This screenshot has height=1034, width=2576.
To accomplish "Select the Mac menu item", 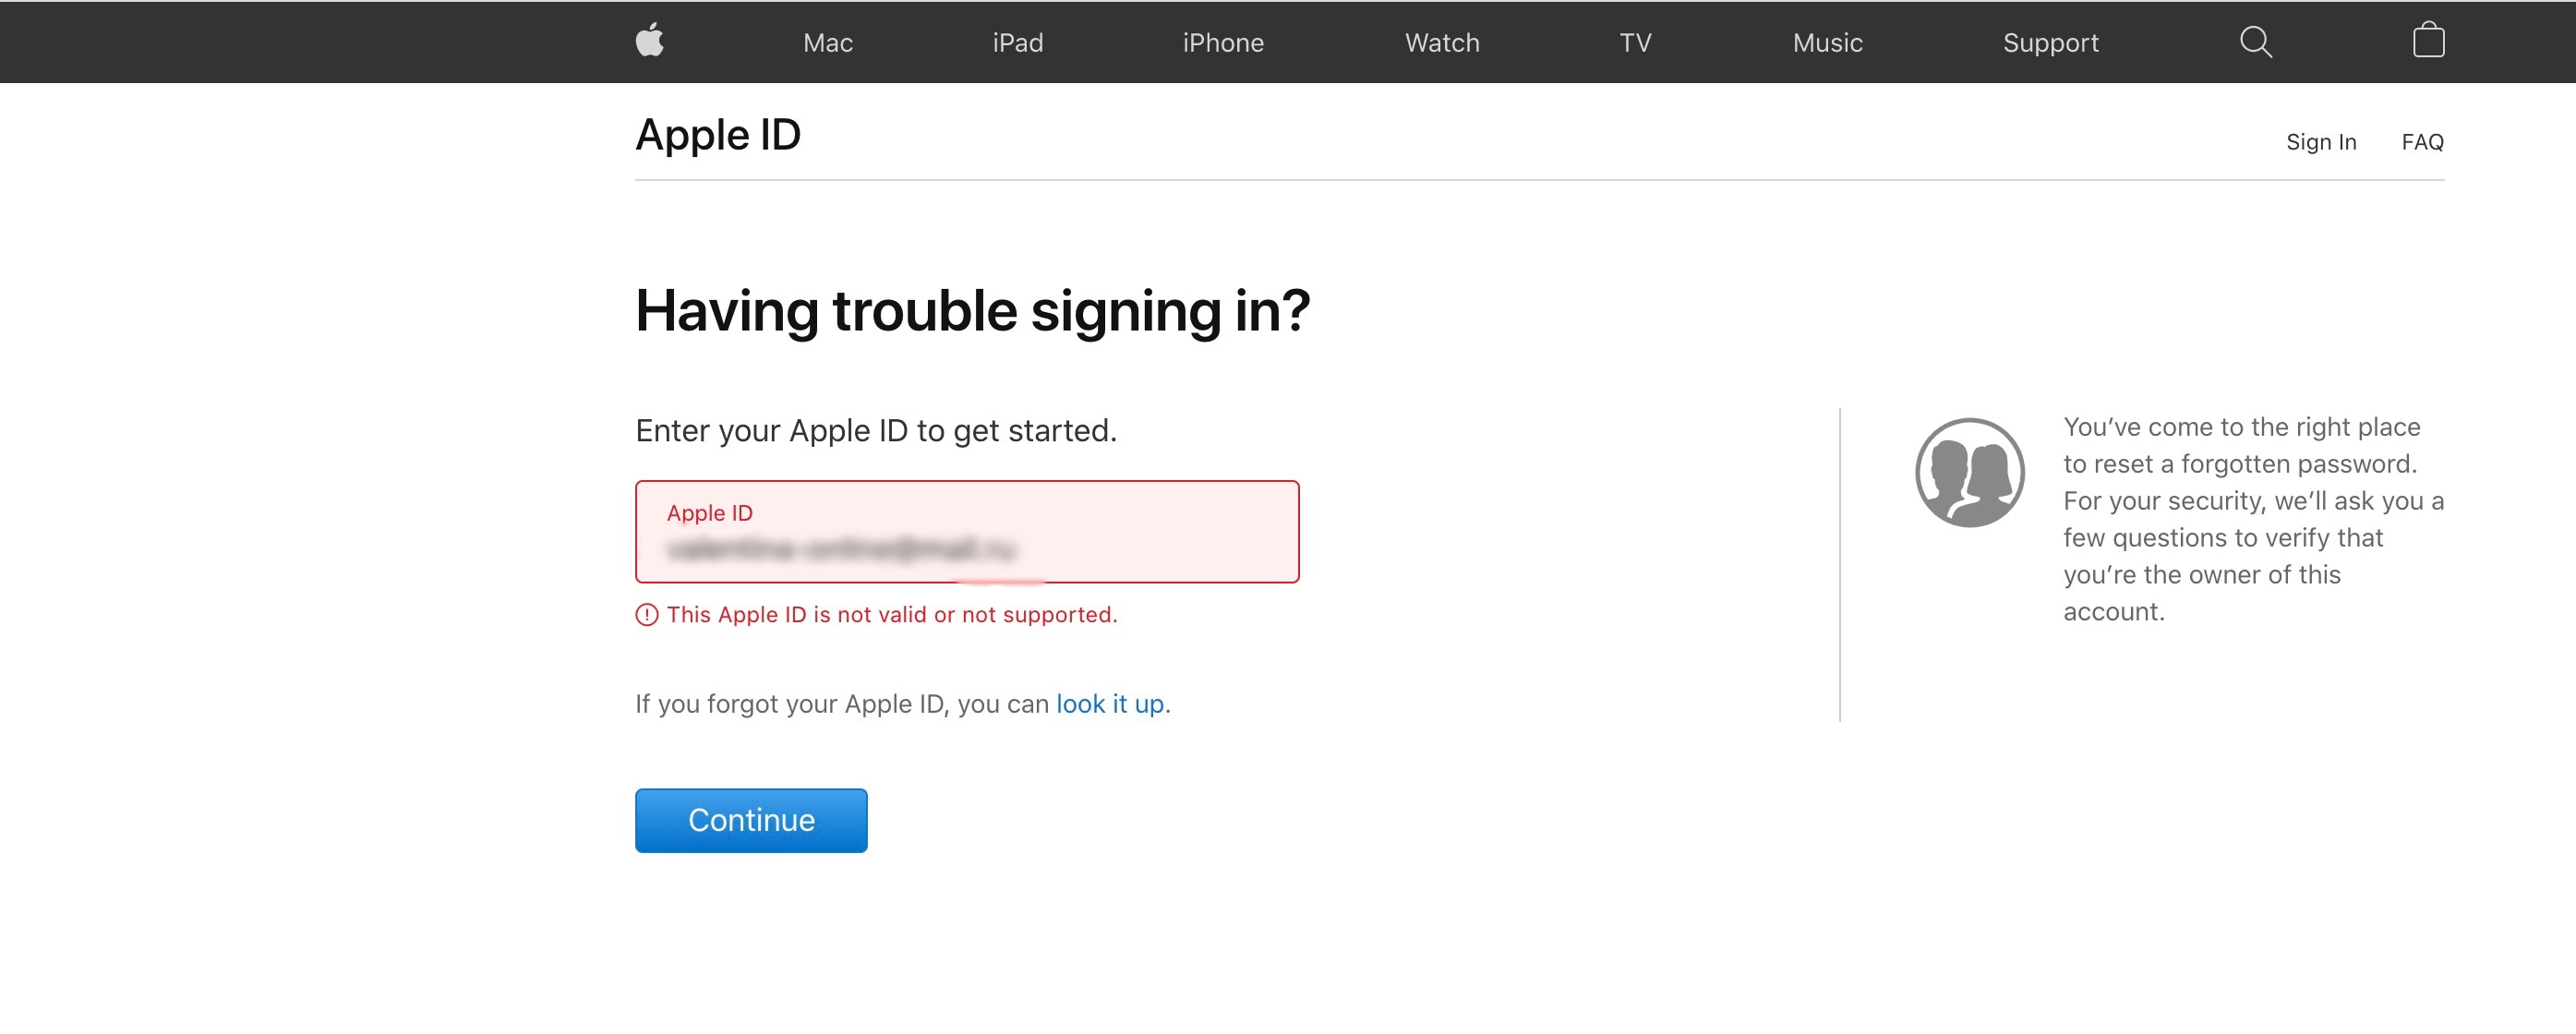I will click(826, 42).
